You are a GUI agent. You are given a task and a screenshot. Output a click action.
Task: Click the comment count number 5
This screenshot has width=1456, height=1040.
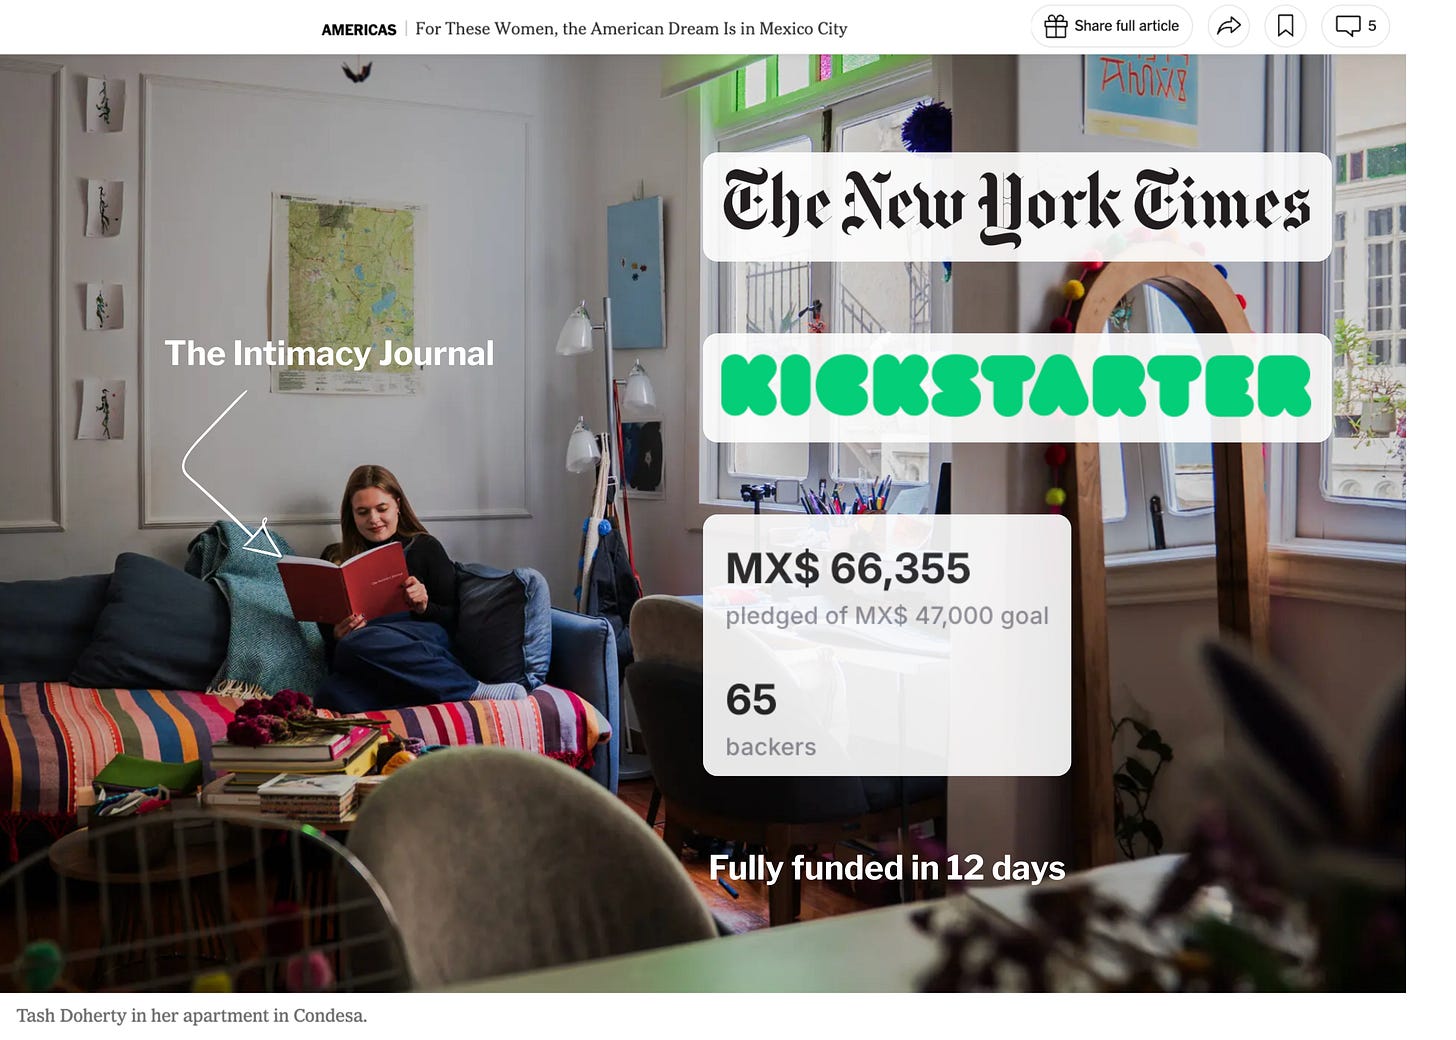click(1372, 26)
